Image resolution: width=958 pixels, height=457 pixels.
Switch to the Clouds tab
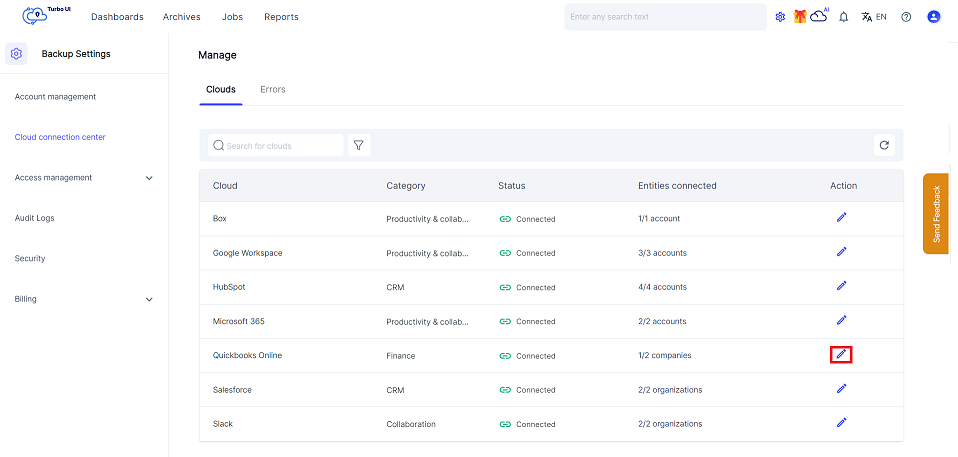pyautogui.click(x=221, y=89)
